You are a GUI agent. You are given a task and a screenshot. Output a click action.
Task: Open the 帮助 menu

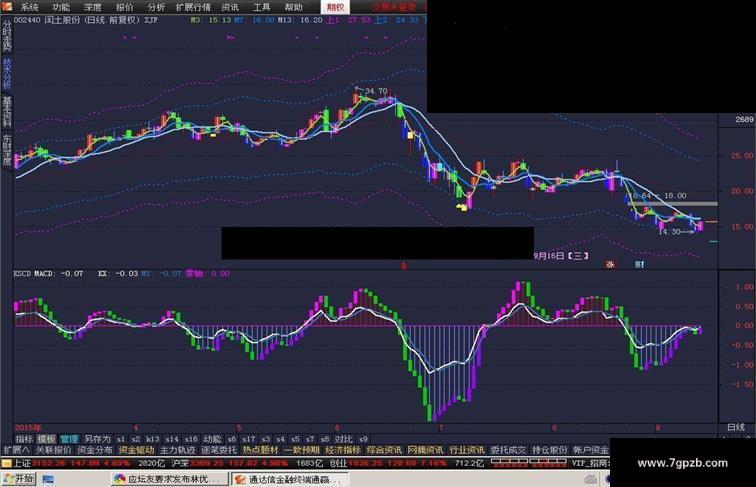pyautogui.click(x=294, y=7)
